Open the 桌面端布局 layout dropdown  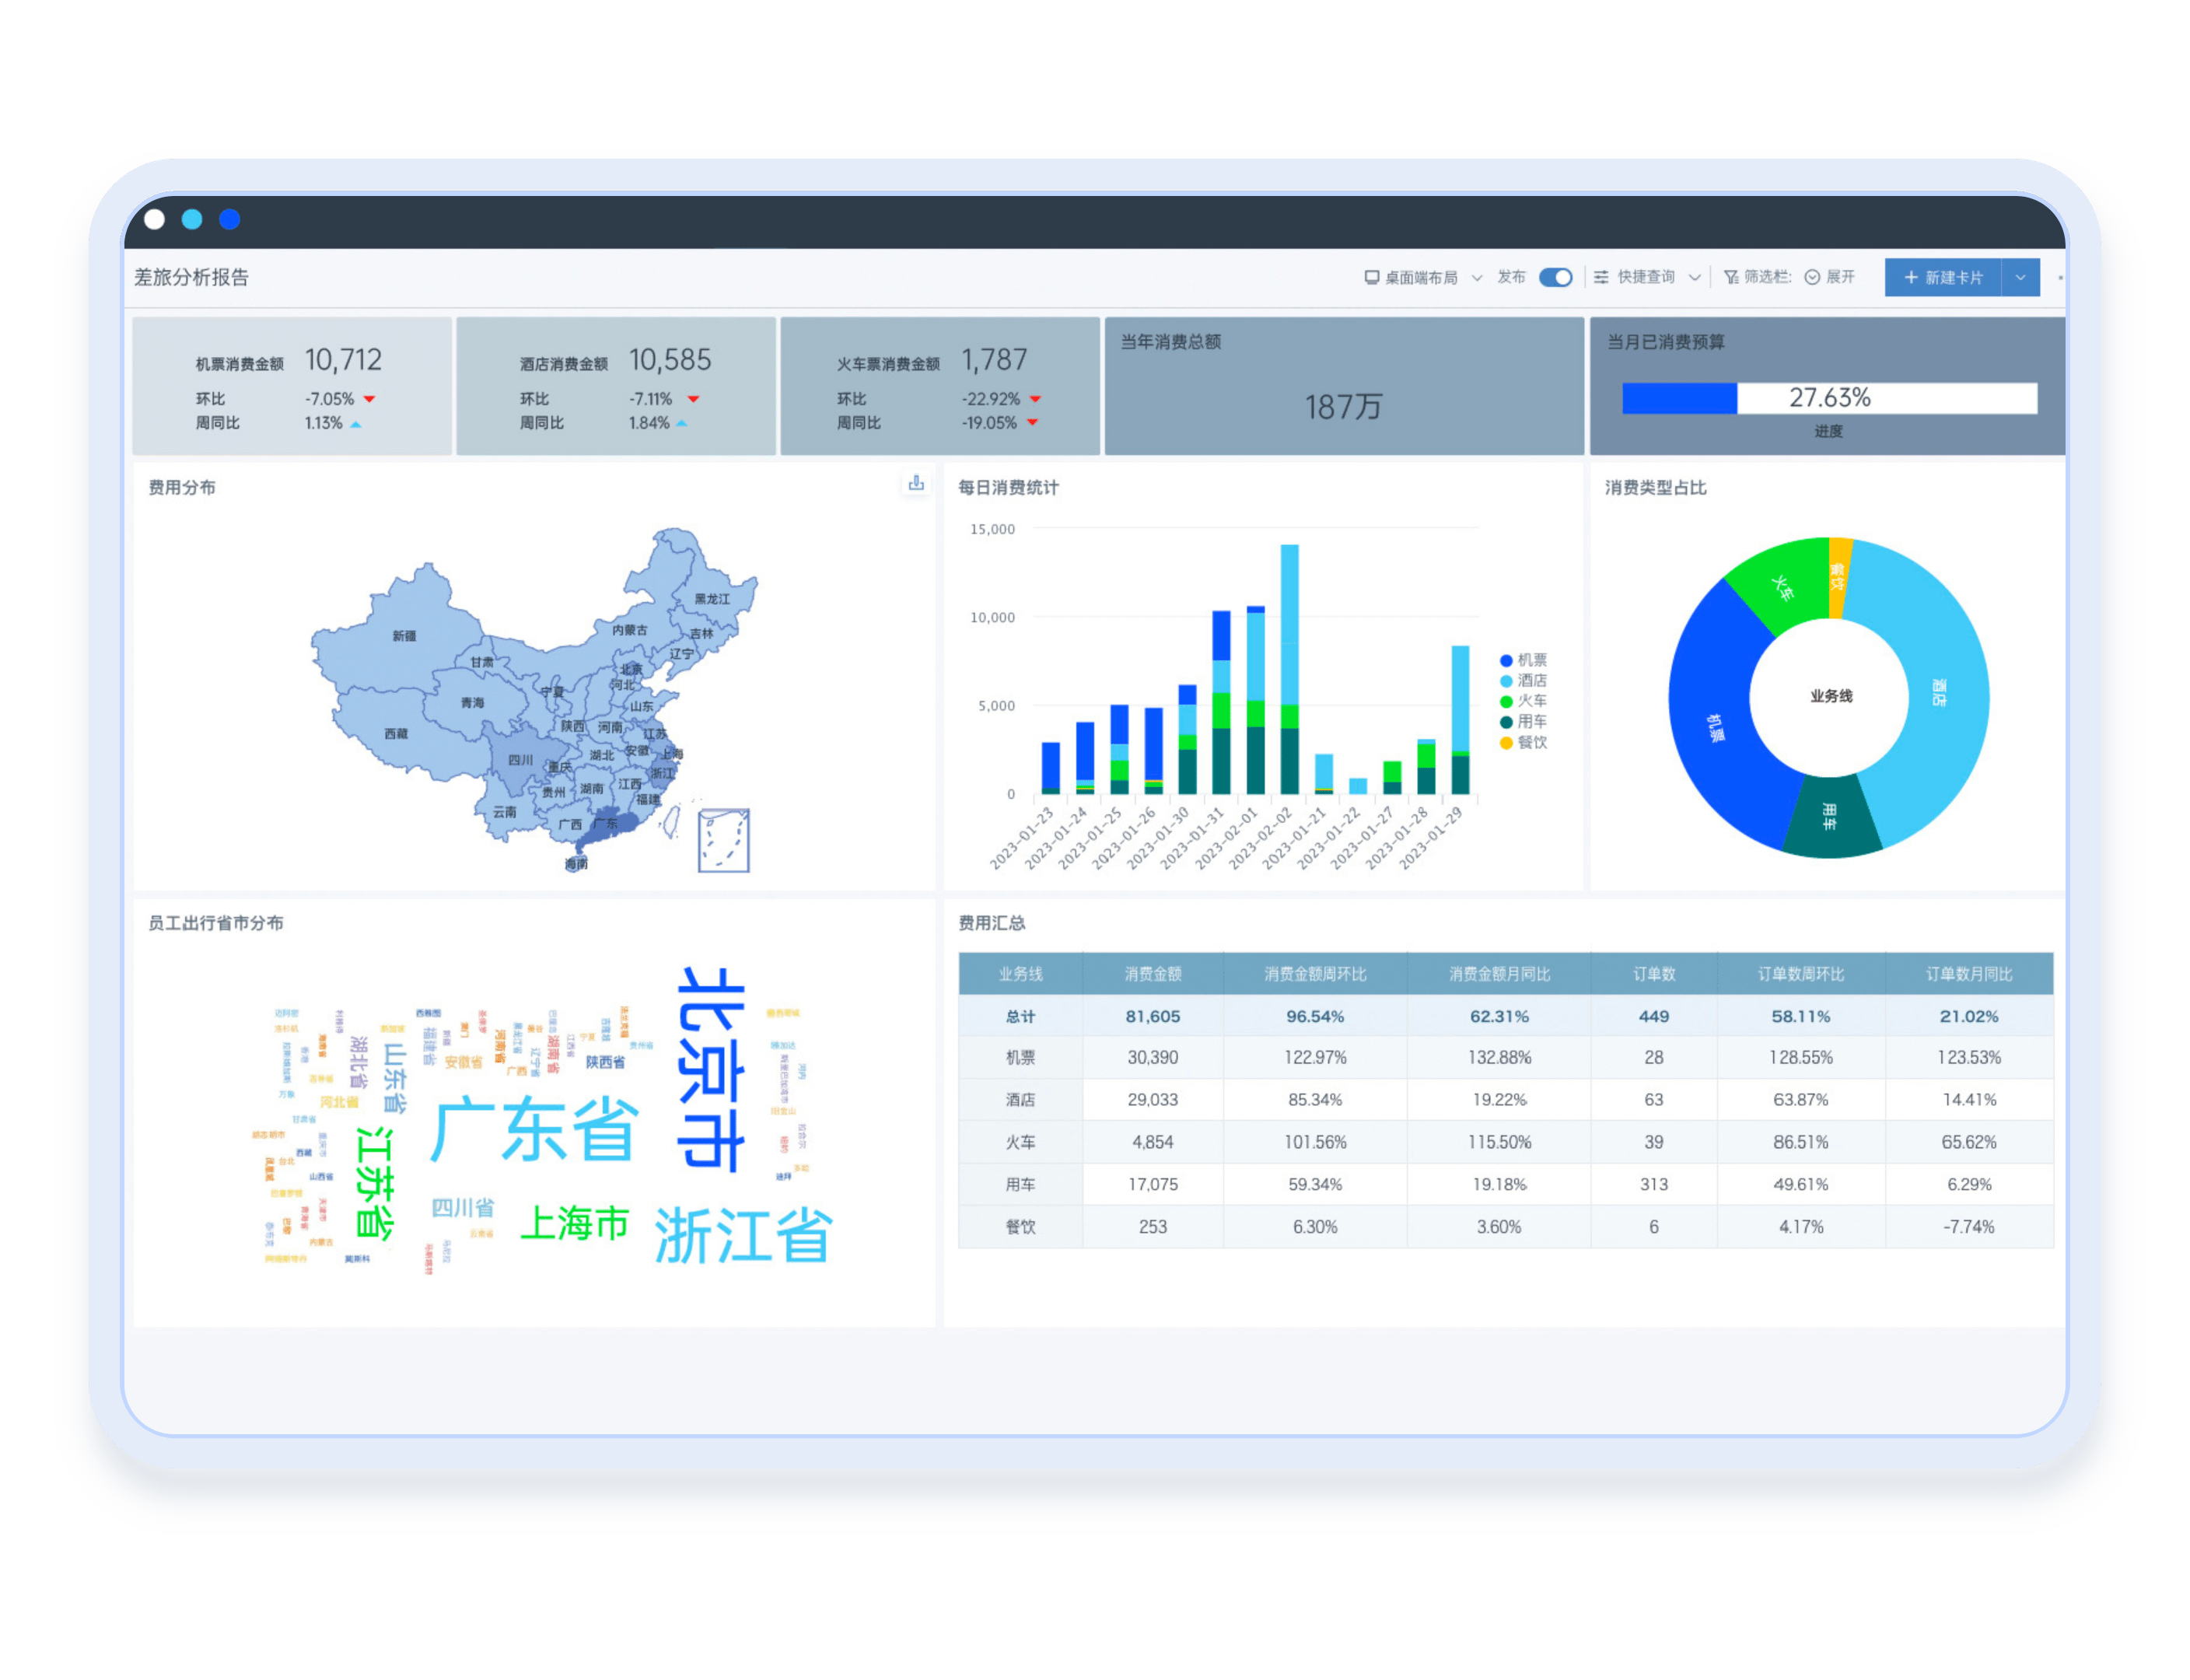point(1476,278)
